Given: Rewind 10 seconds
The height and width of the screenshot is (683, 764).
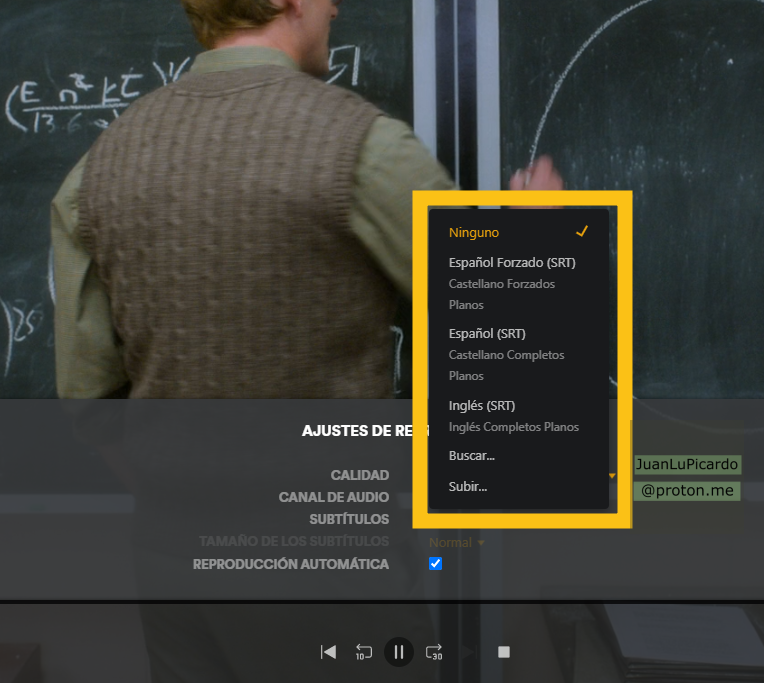Looking at the screenshot, I should 363,652.
